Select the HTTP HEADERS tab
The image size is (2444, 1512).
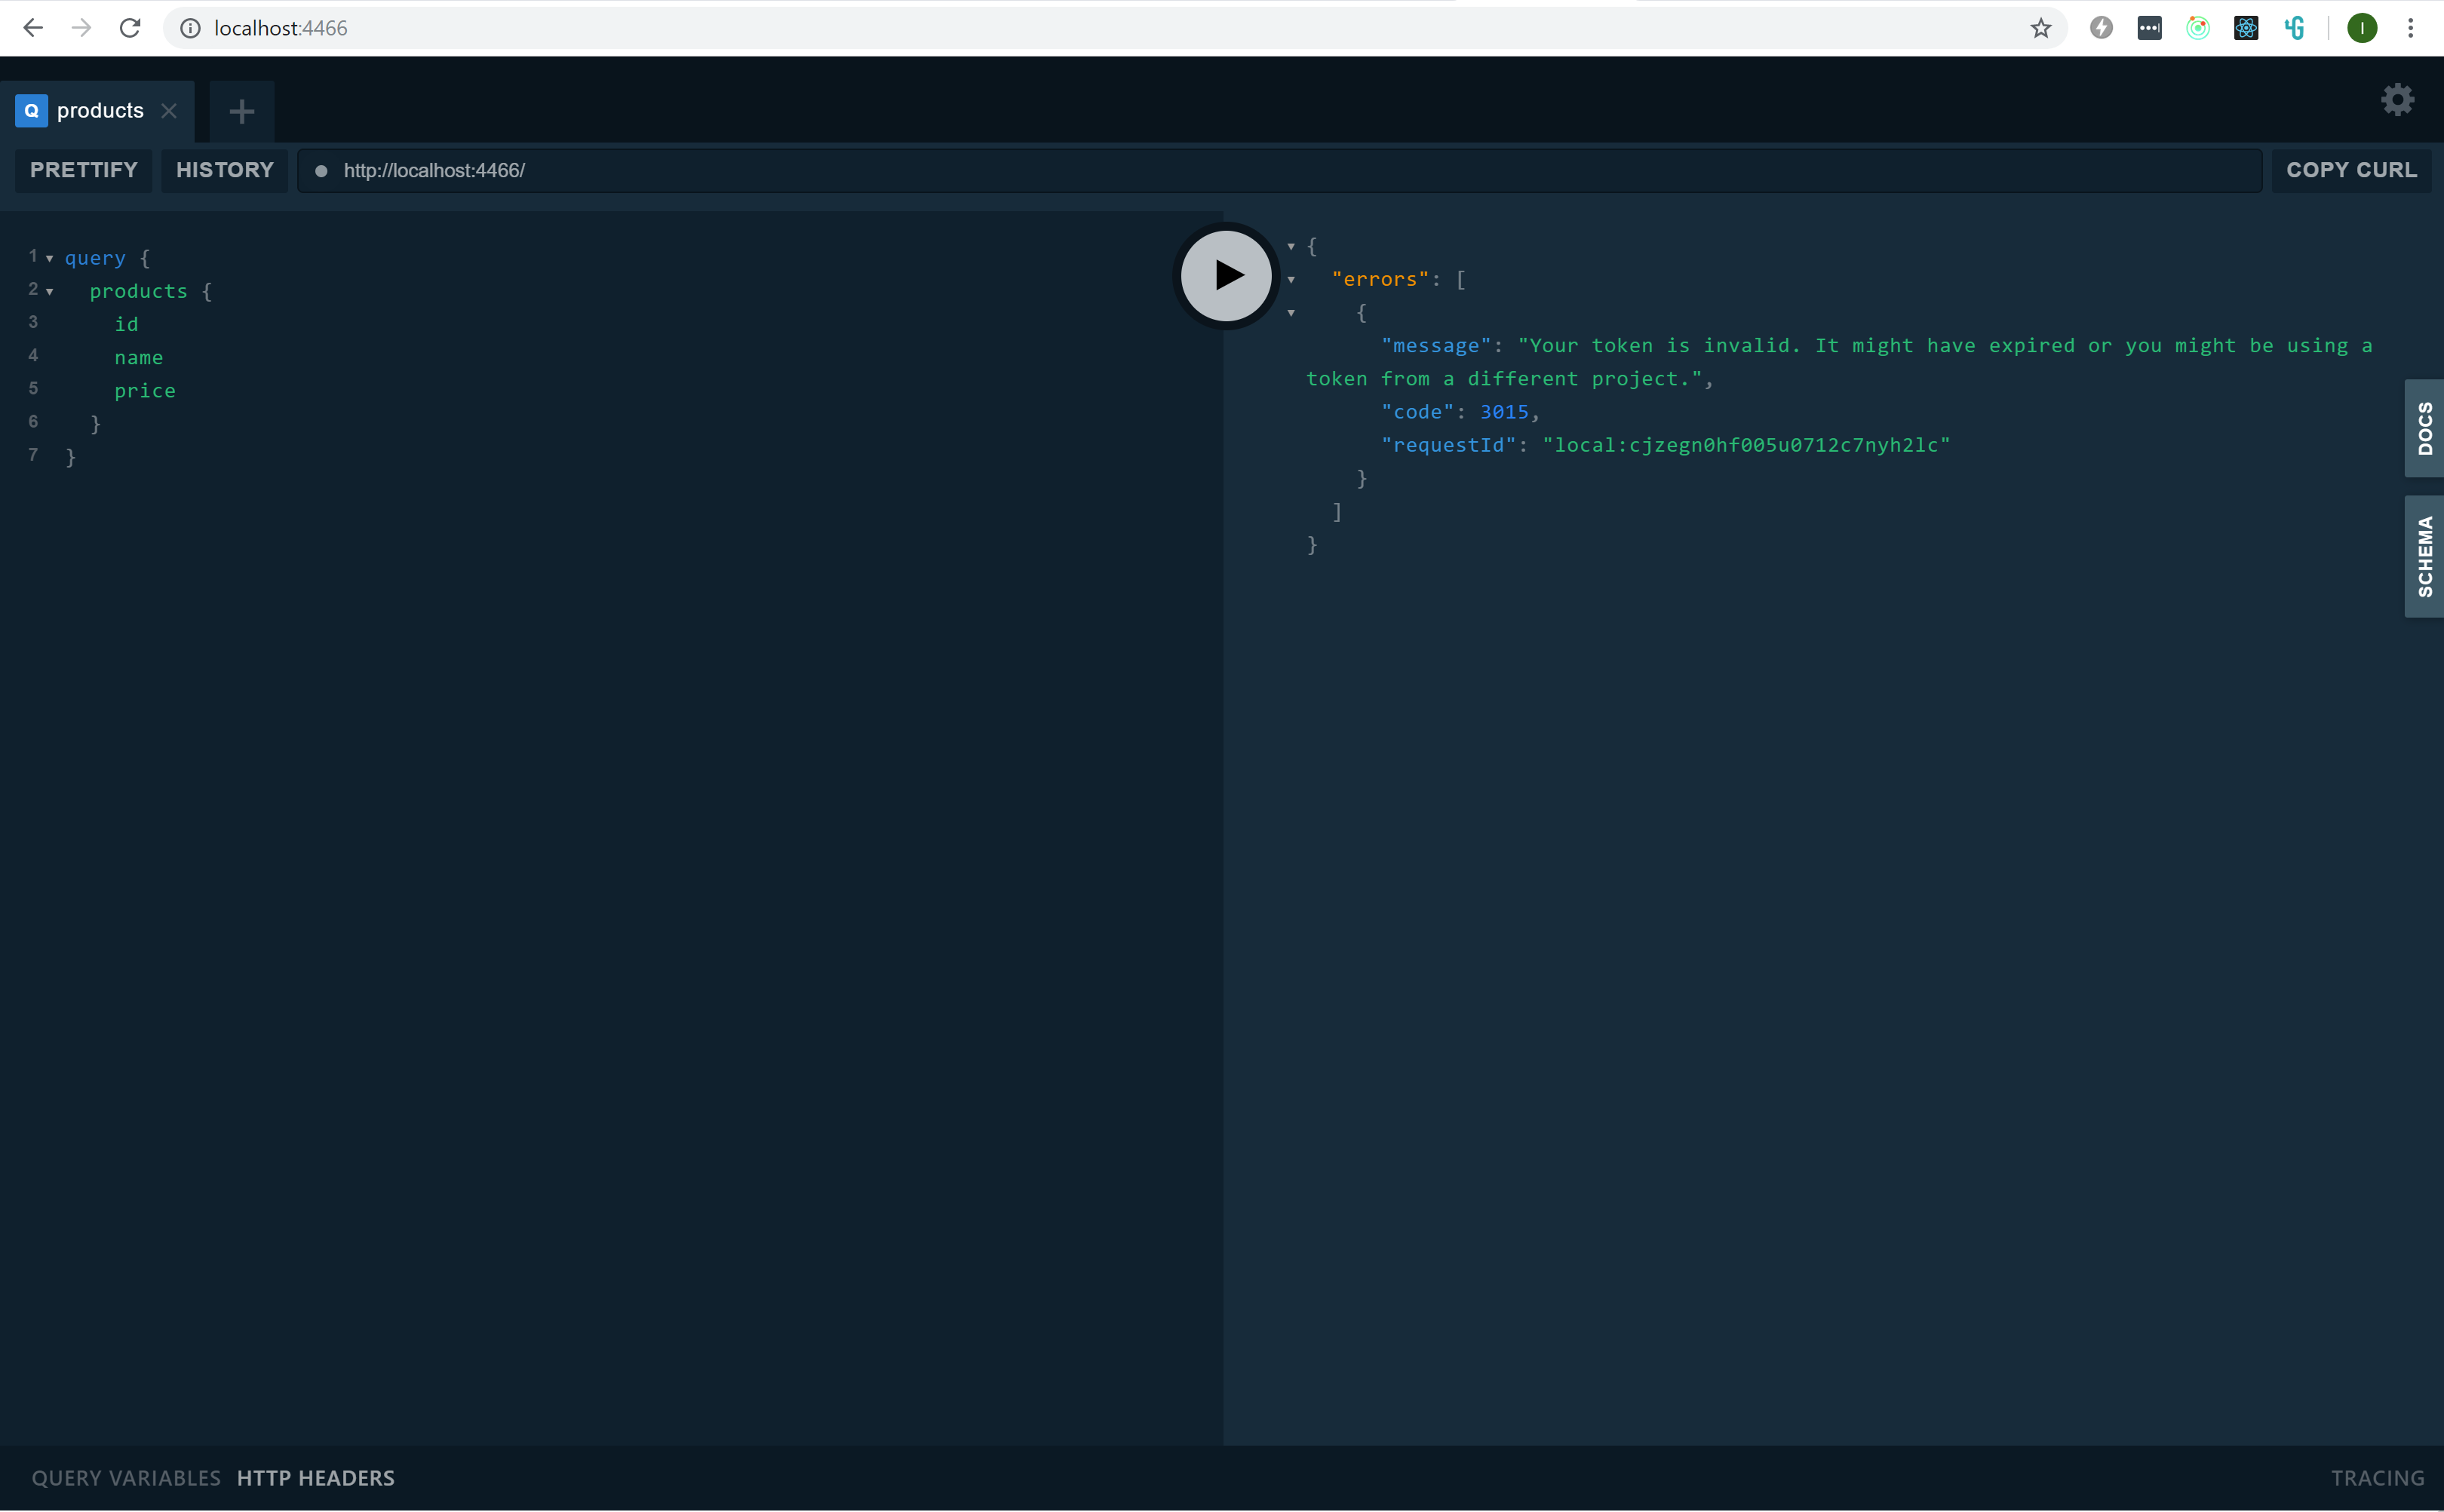[x=316, y=1477]
